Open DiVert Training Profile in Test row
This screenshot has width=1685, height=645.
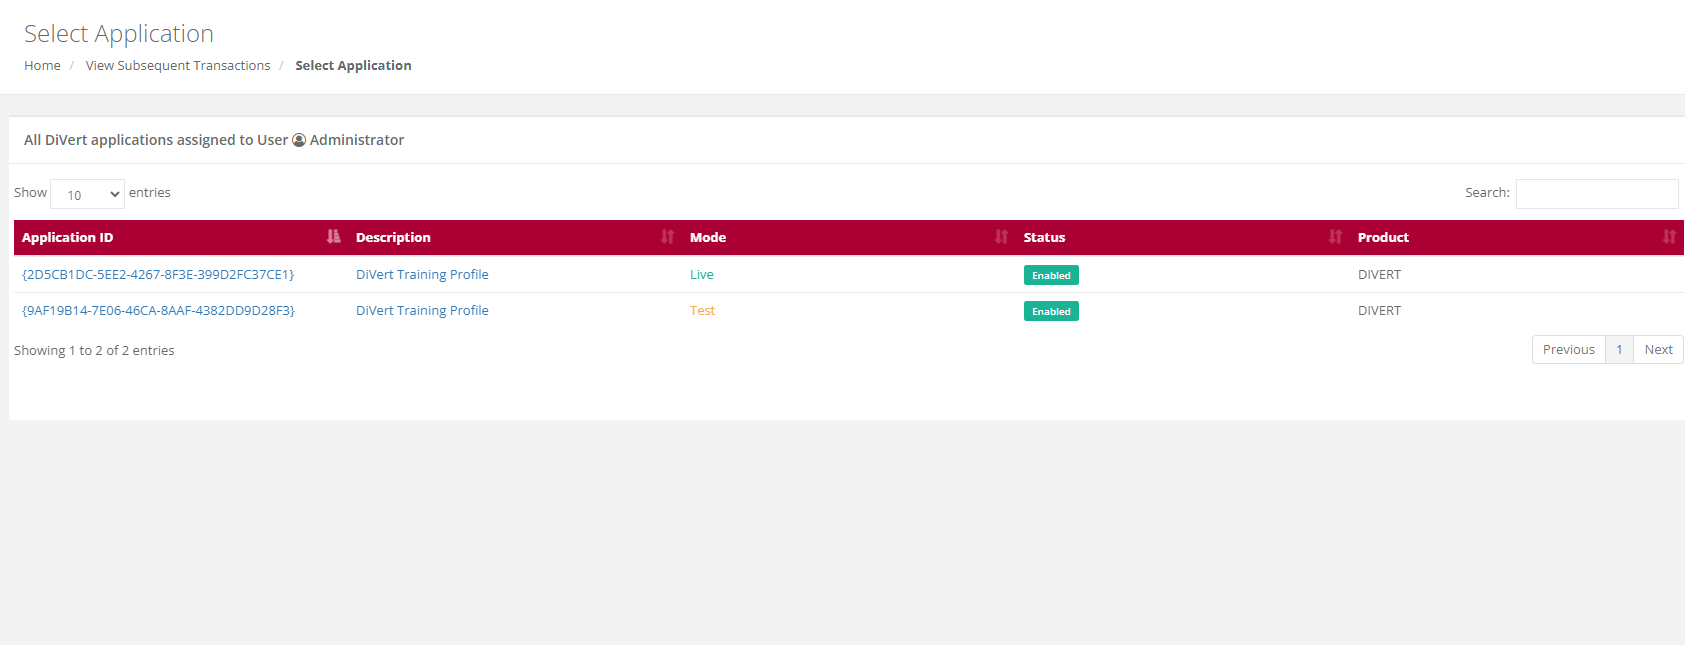point(422,311)
